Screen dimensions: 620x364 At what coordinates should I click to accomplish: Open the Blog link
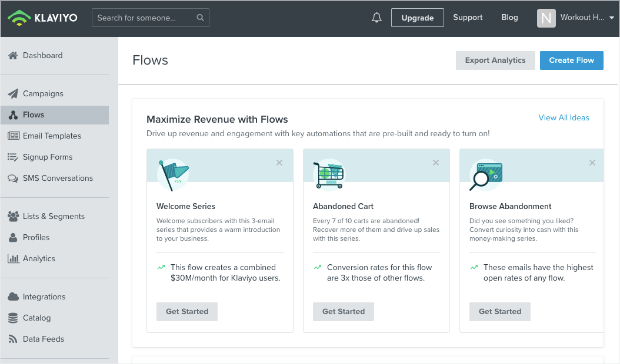pyautogui.click(x=510, y=17)
